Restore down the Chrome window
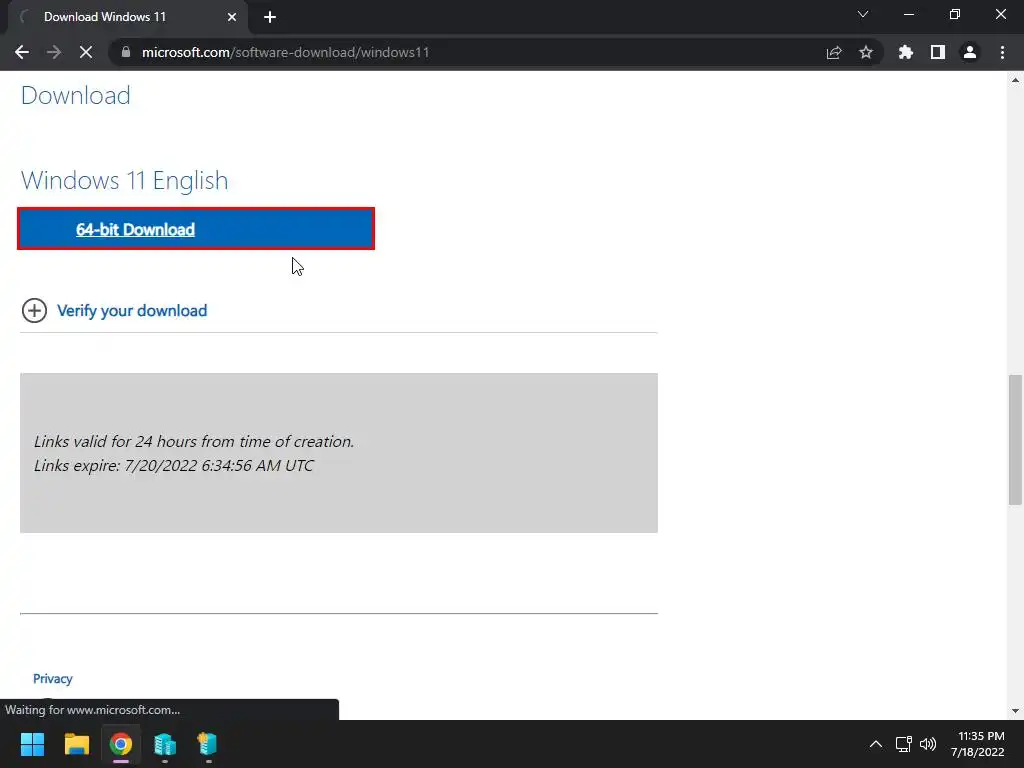Screen dimensions: 1024x768 [955, 14]
